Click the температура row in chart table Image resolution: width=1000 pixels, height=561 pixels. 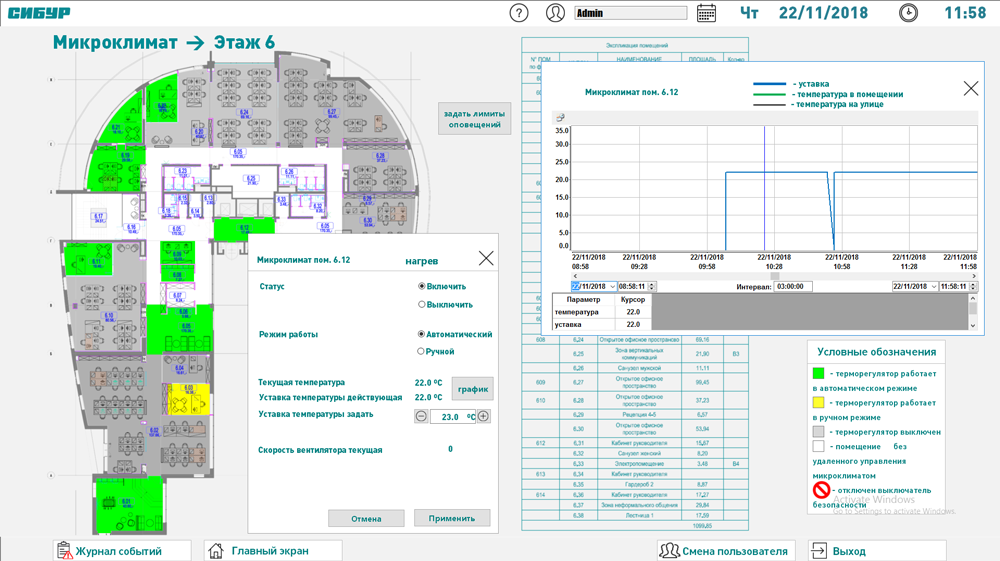(601, 312)
